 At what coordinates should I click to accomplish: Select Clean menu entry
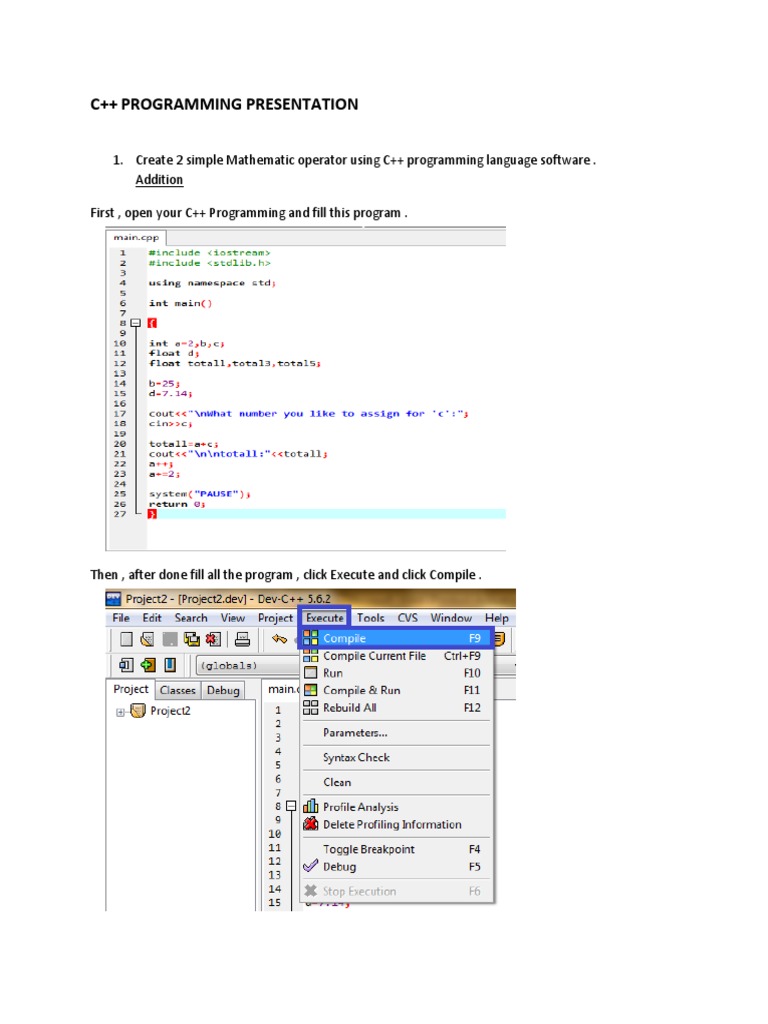coord(396,782)
